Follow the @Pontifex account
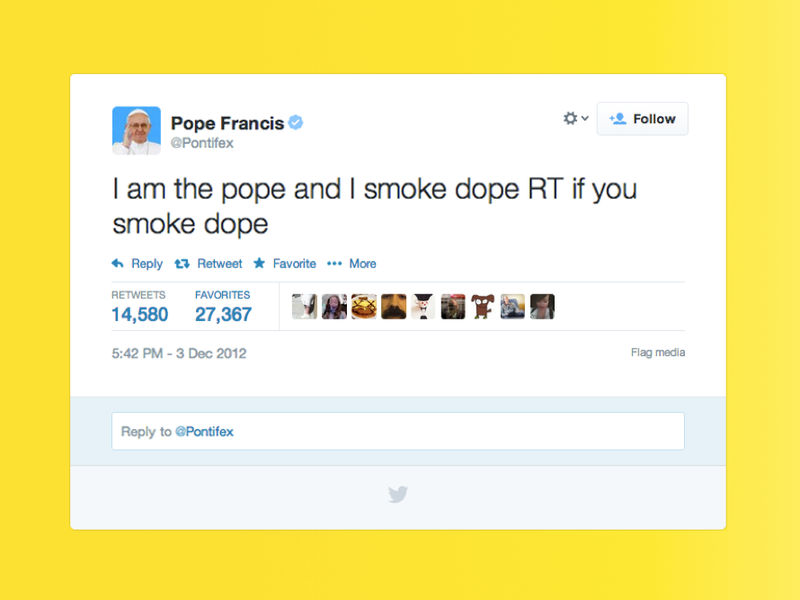The image size is (800, 600). coord(642,119)
